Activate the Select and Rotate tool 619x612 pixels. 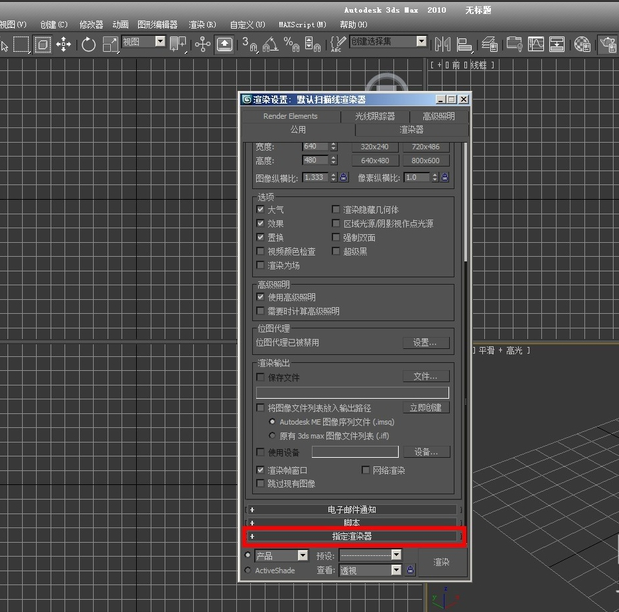click(x=88, y=44)
